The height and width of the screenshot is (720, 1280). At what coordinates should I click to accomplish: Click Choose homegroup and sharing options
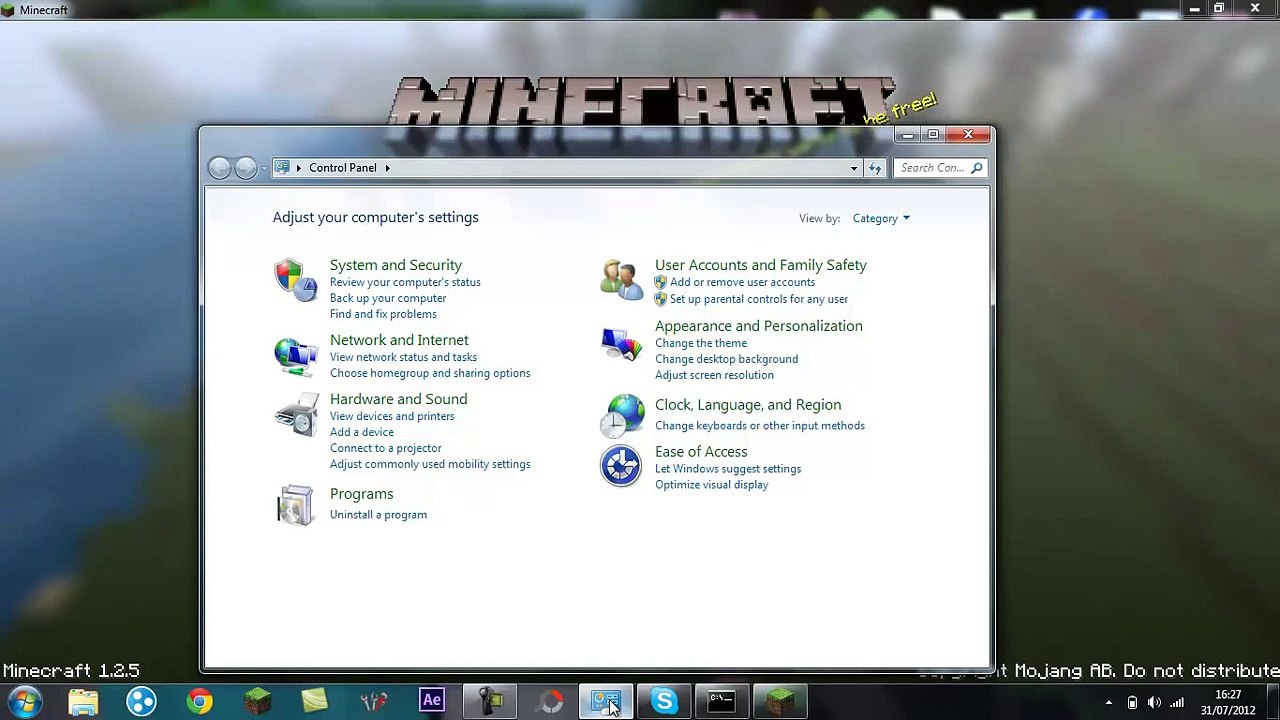click(x=430, y=373)
